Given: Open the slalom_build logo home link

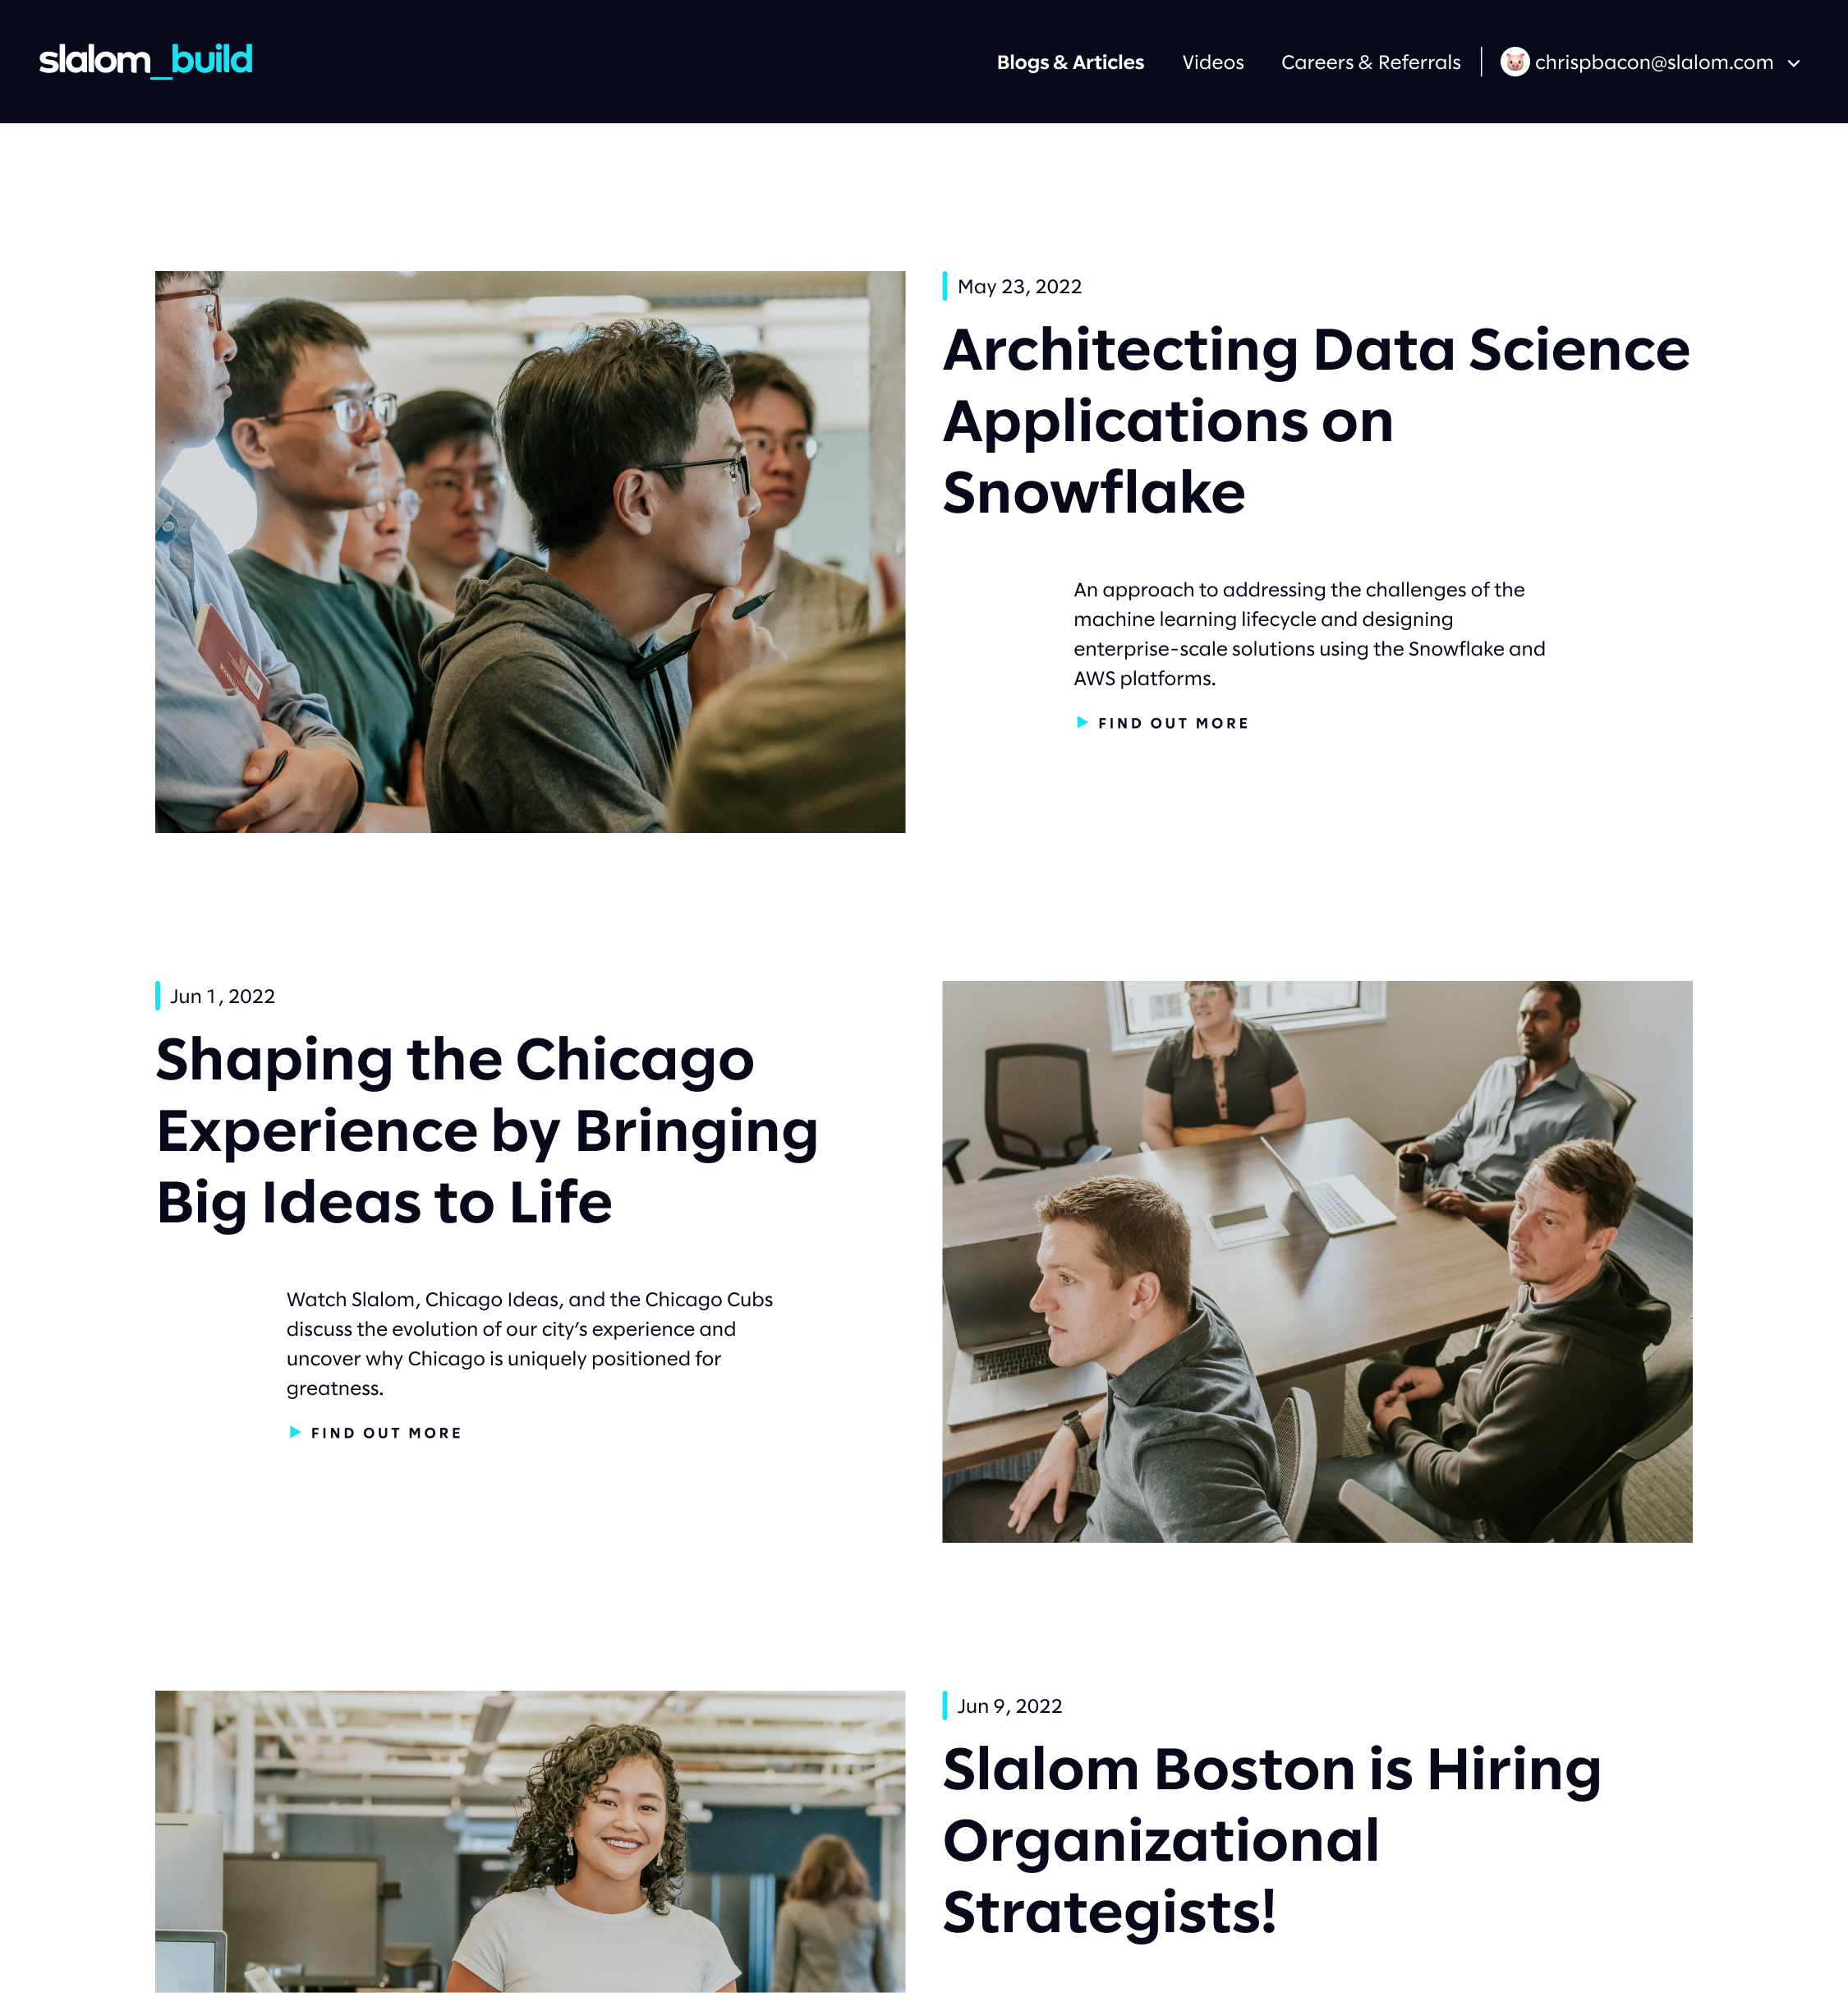Looking at the screenshot, I should pyautogui.click(x=146, y=61).
